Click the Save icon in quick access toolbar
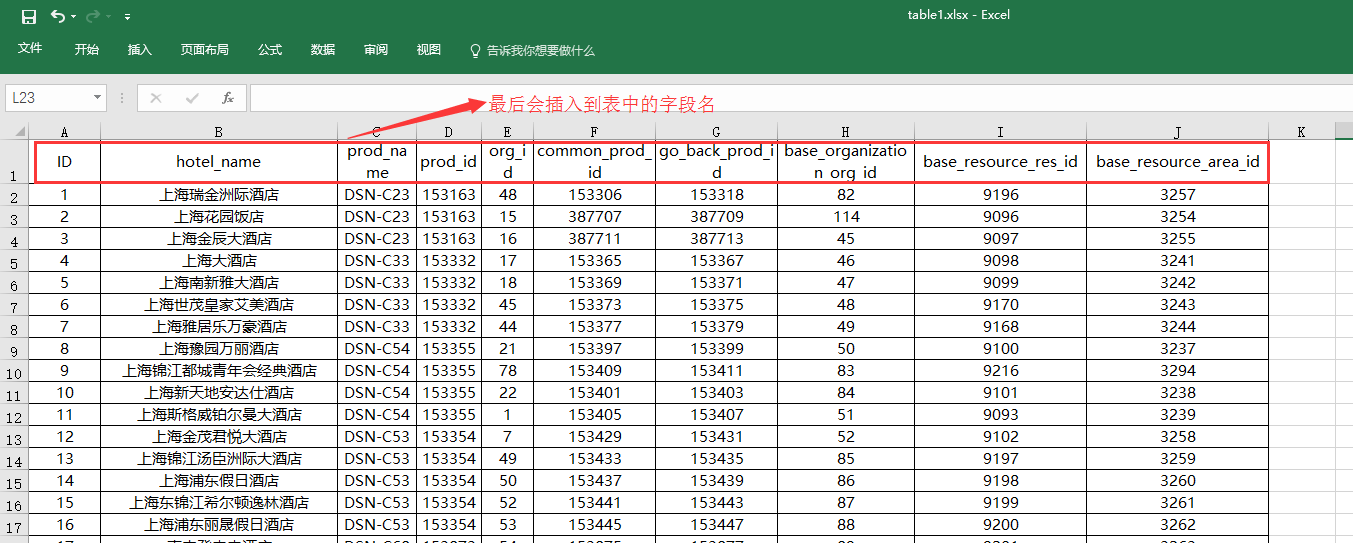The height and width of the screenshot is (543, 1353). (29, 16)
